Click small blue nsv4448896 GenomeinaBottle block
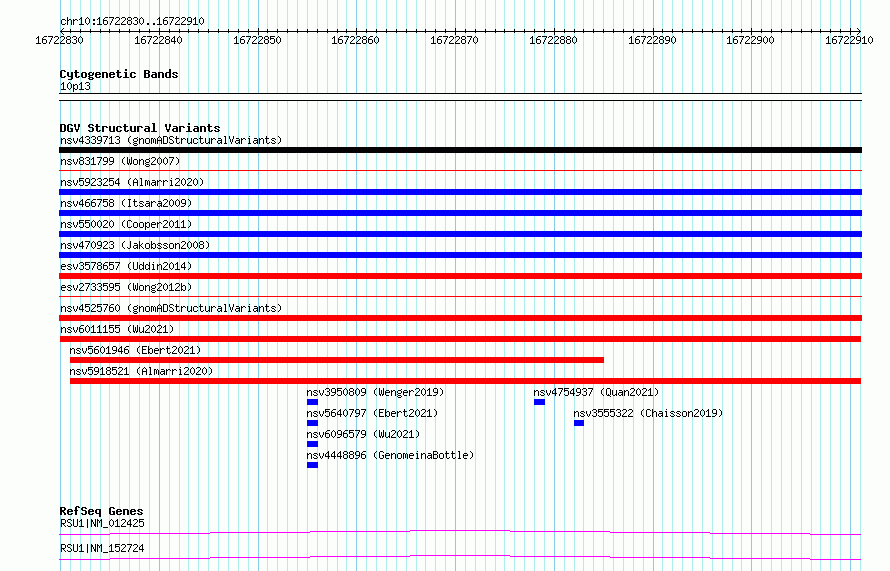Viewport: 890px width, 571px height. coord(312,465)
